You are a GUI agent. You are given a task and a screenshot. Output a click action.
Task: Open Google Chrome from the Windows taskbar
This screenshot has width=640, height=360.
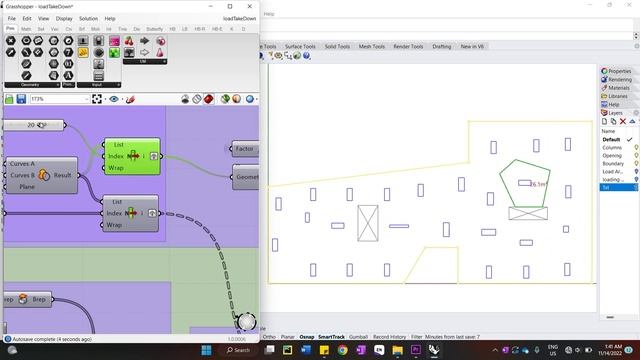click(x=342, y=350)
